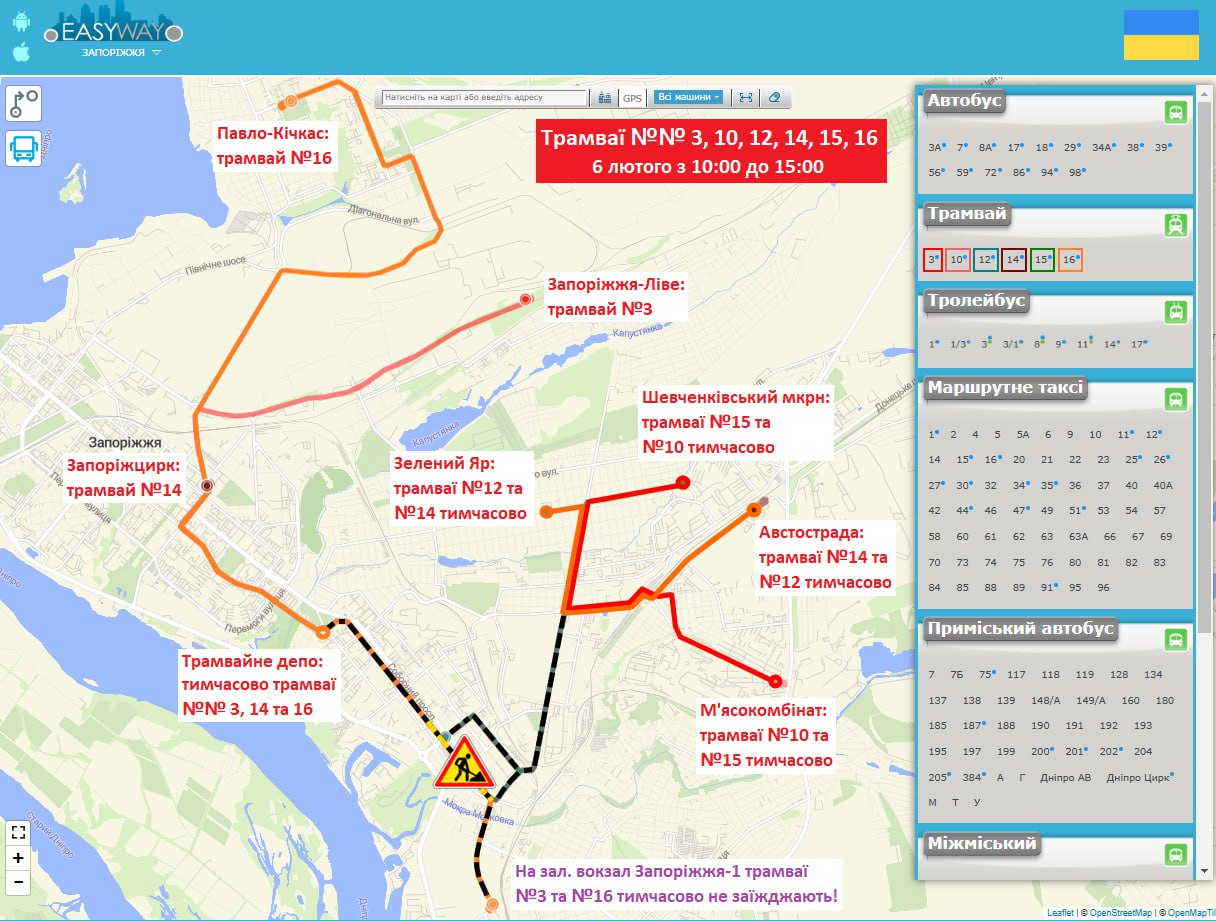Zoom in the map with the plus button
The width and height of the screenshot is (1216, 921).
click(x=18, y=857)
